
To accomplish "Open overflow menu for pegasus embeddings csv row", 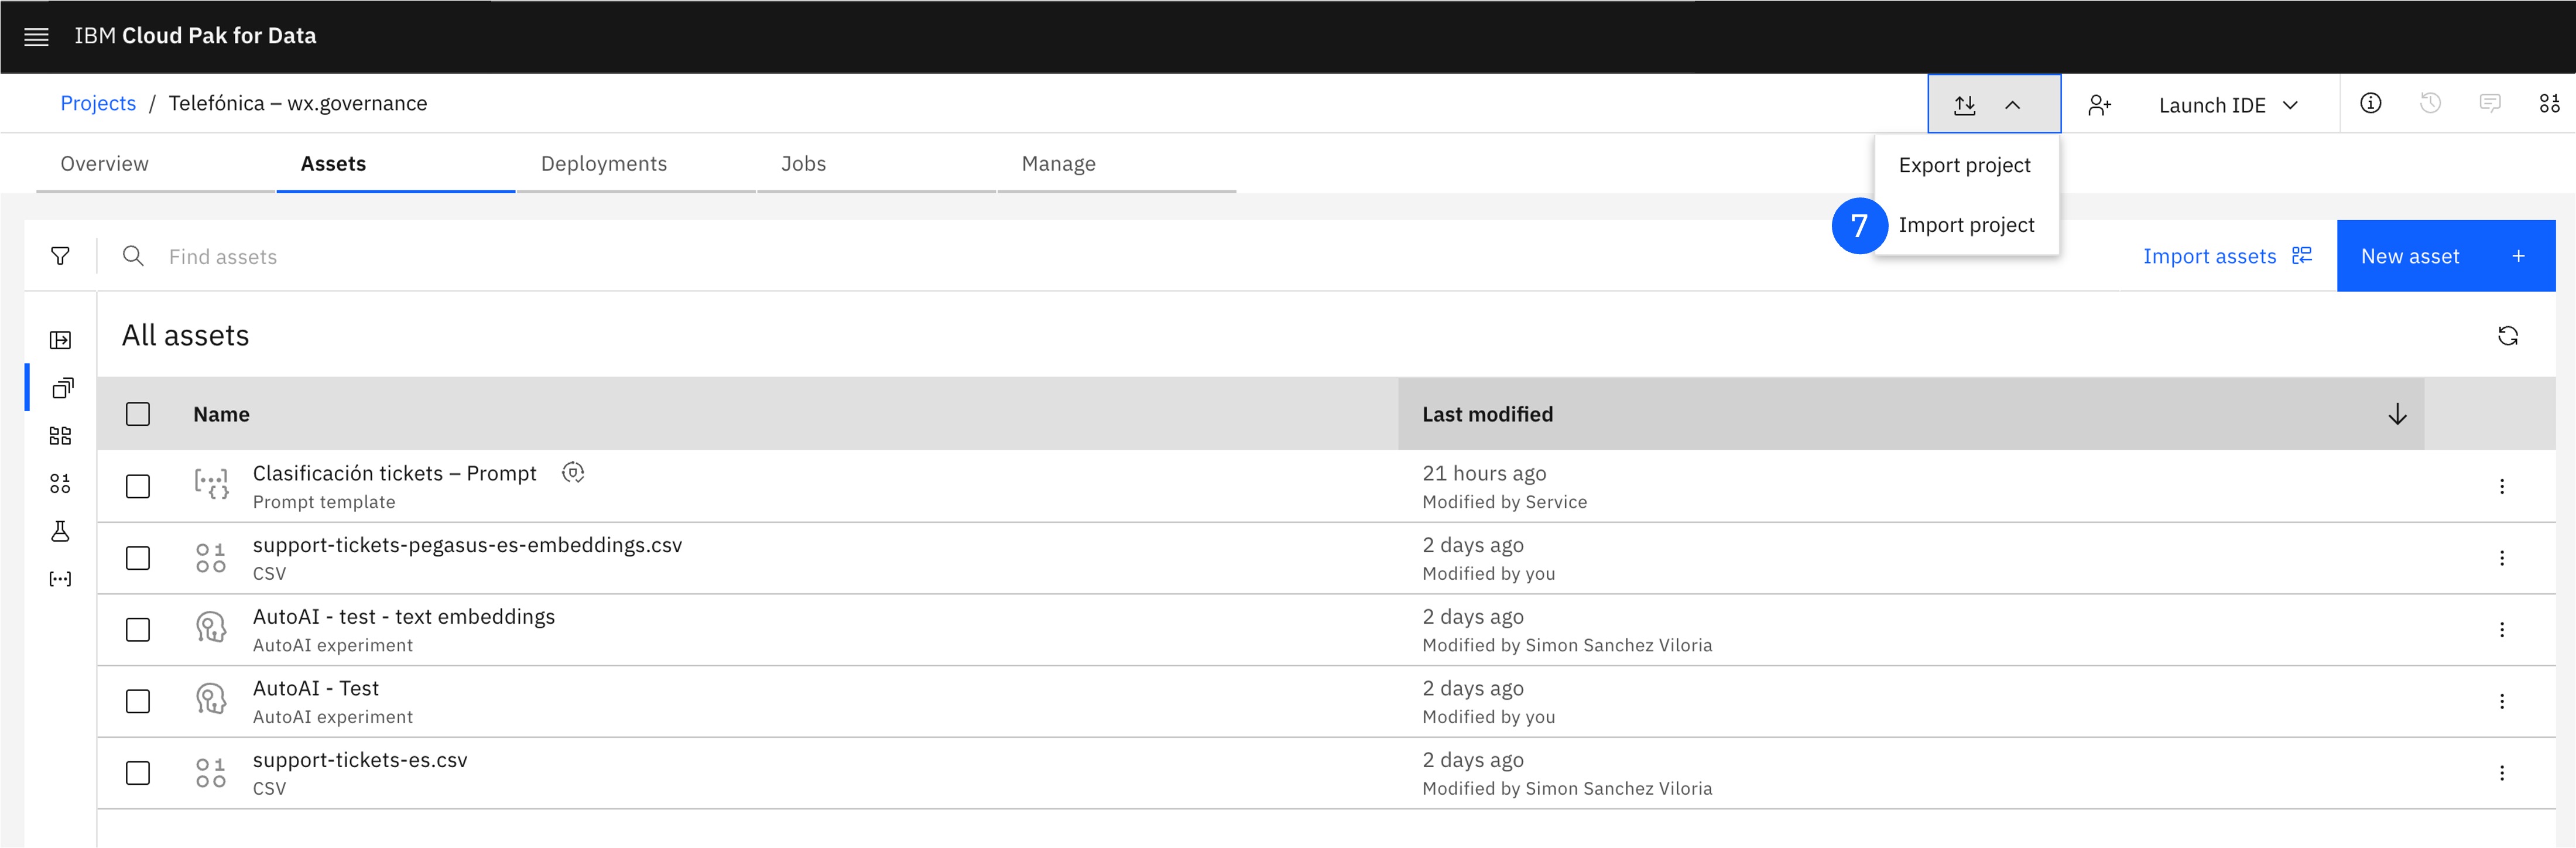I will [x=2501, y=558].
